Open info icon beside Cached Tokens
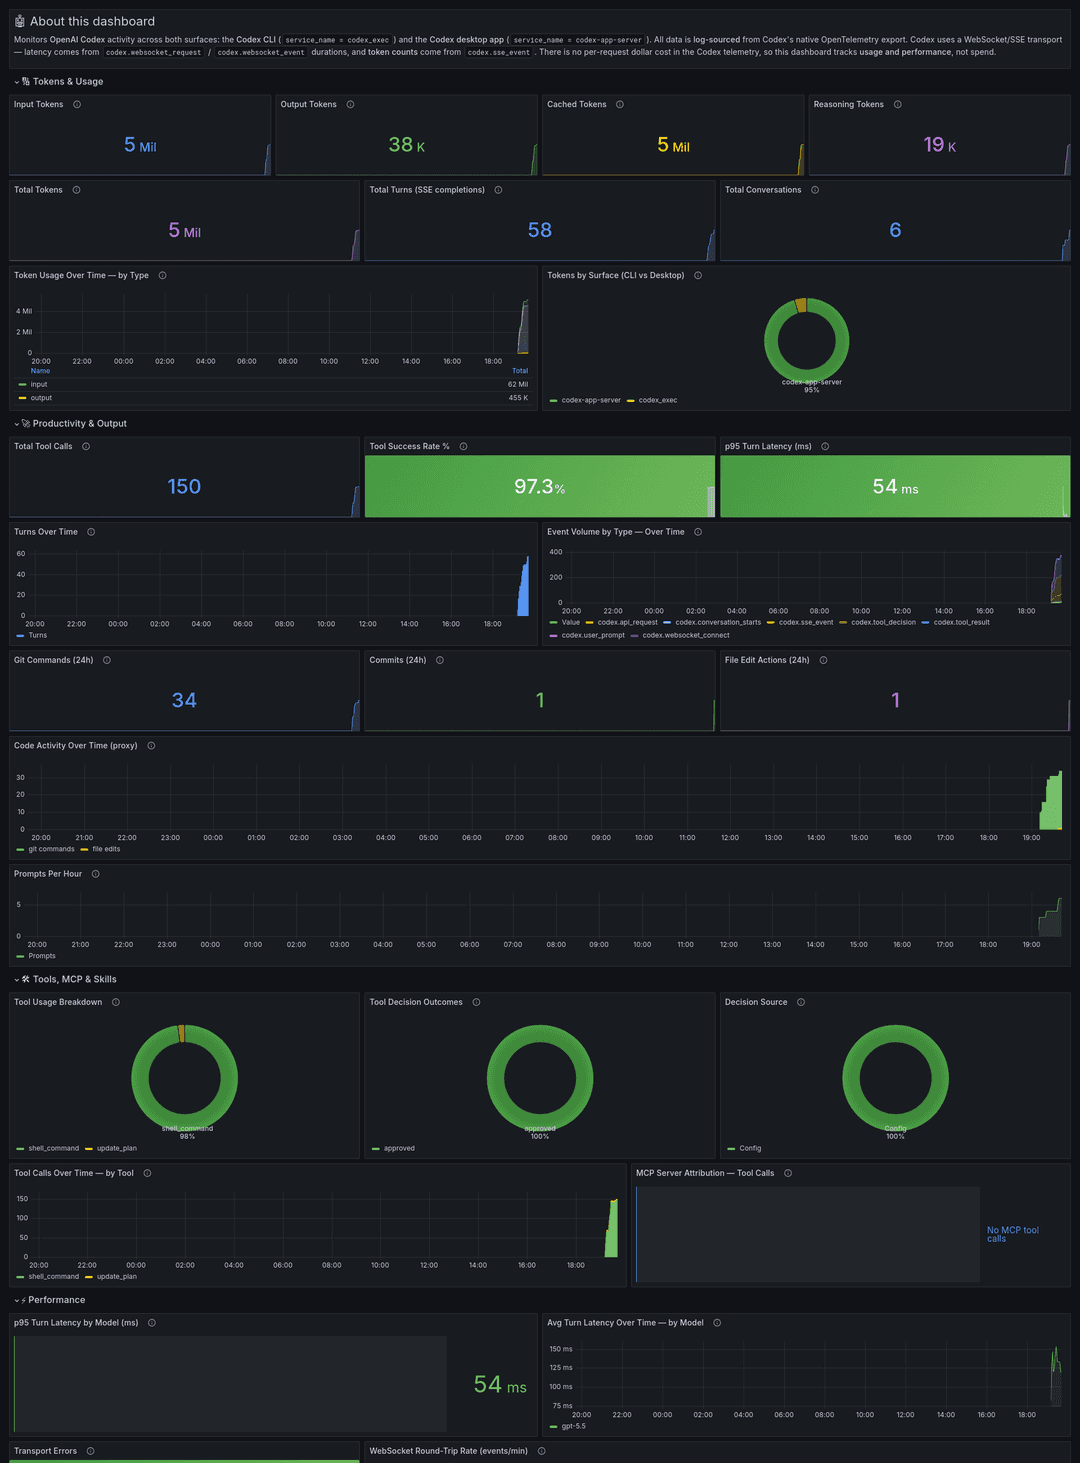 coord(620,104)
